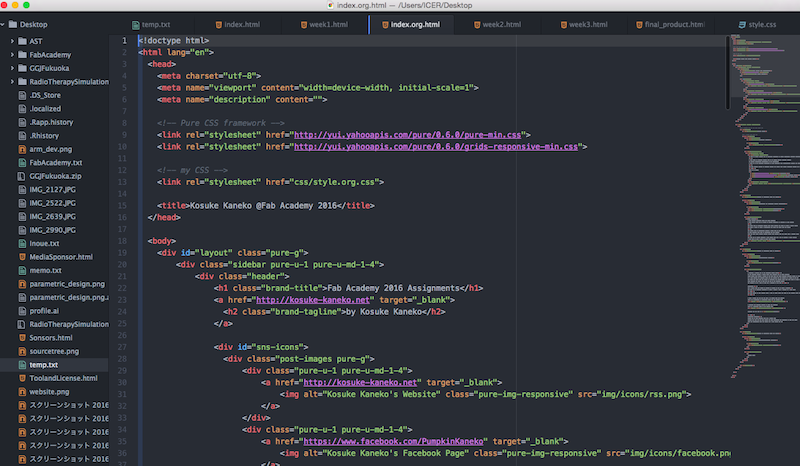Expand the FabAcademy folder
Image resolution: width=800 pixels, height=466 pixels.
[12, 55]
